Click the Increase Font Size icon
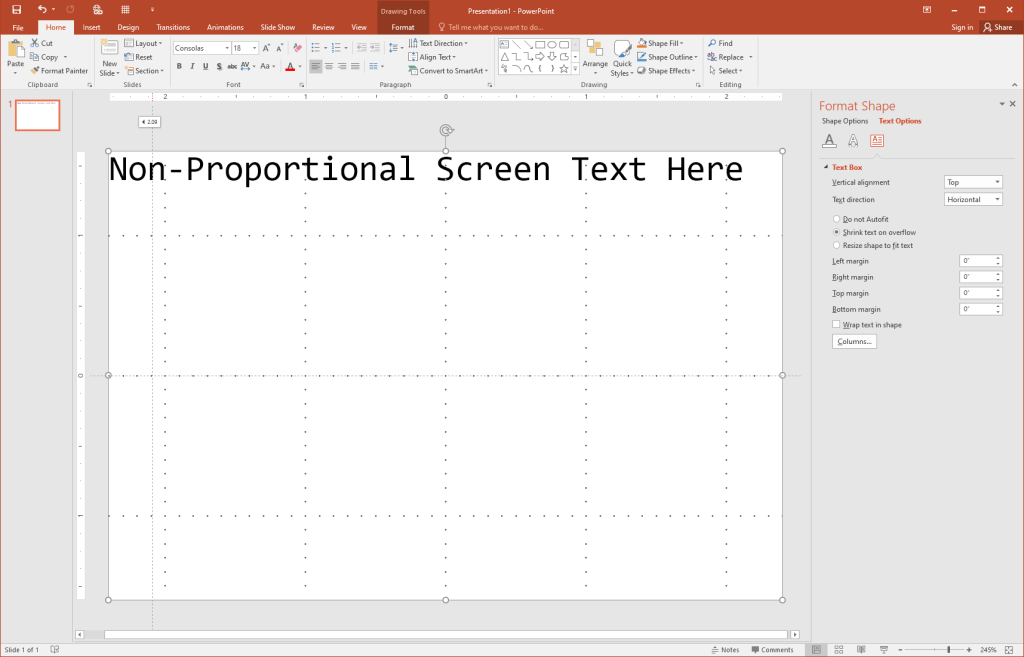The height and width of the screenshot is (657, 1024). click(266, 48)
